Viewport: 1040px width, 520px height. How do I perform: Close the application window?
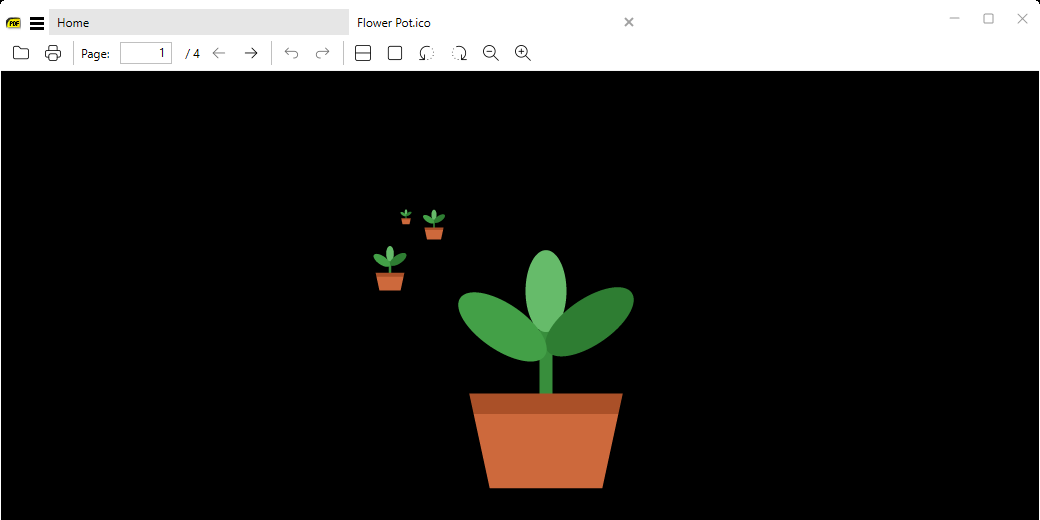click(x=1022, y=19)
